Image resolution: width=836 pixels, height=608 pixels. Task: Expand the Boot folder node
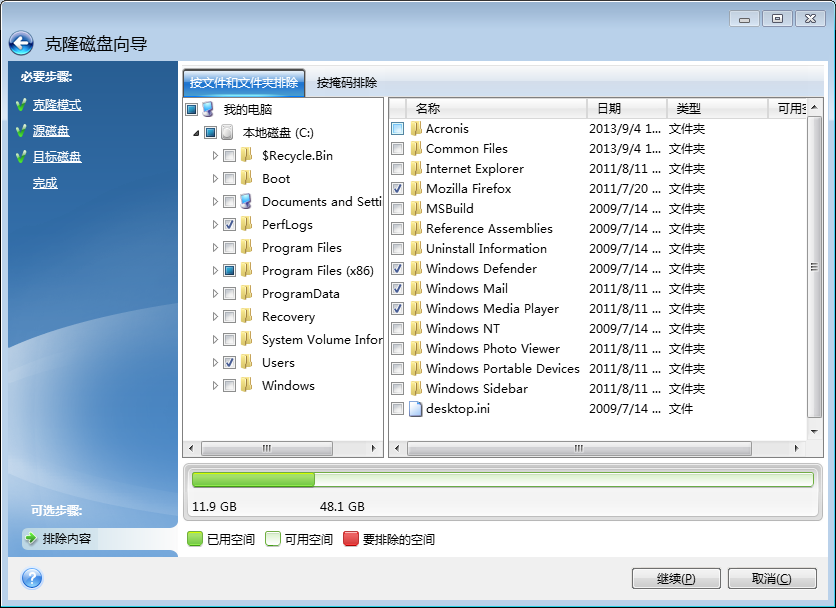[215, 179]
